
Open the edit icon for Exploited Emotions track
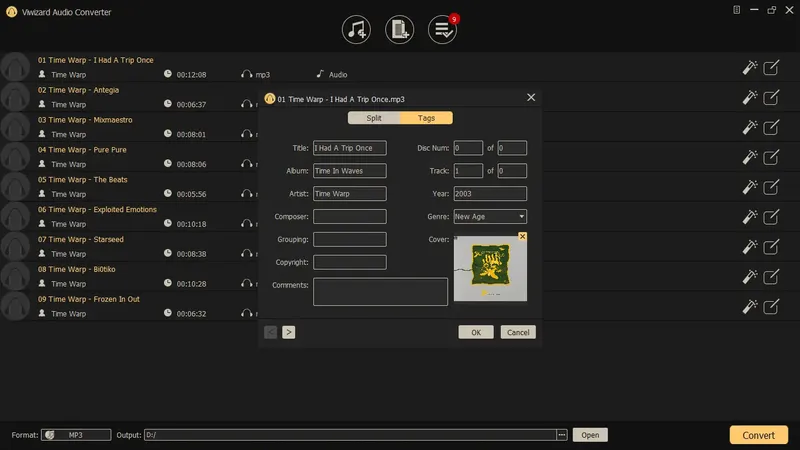tap(771, 217)
